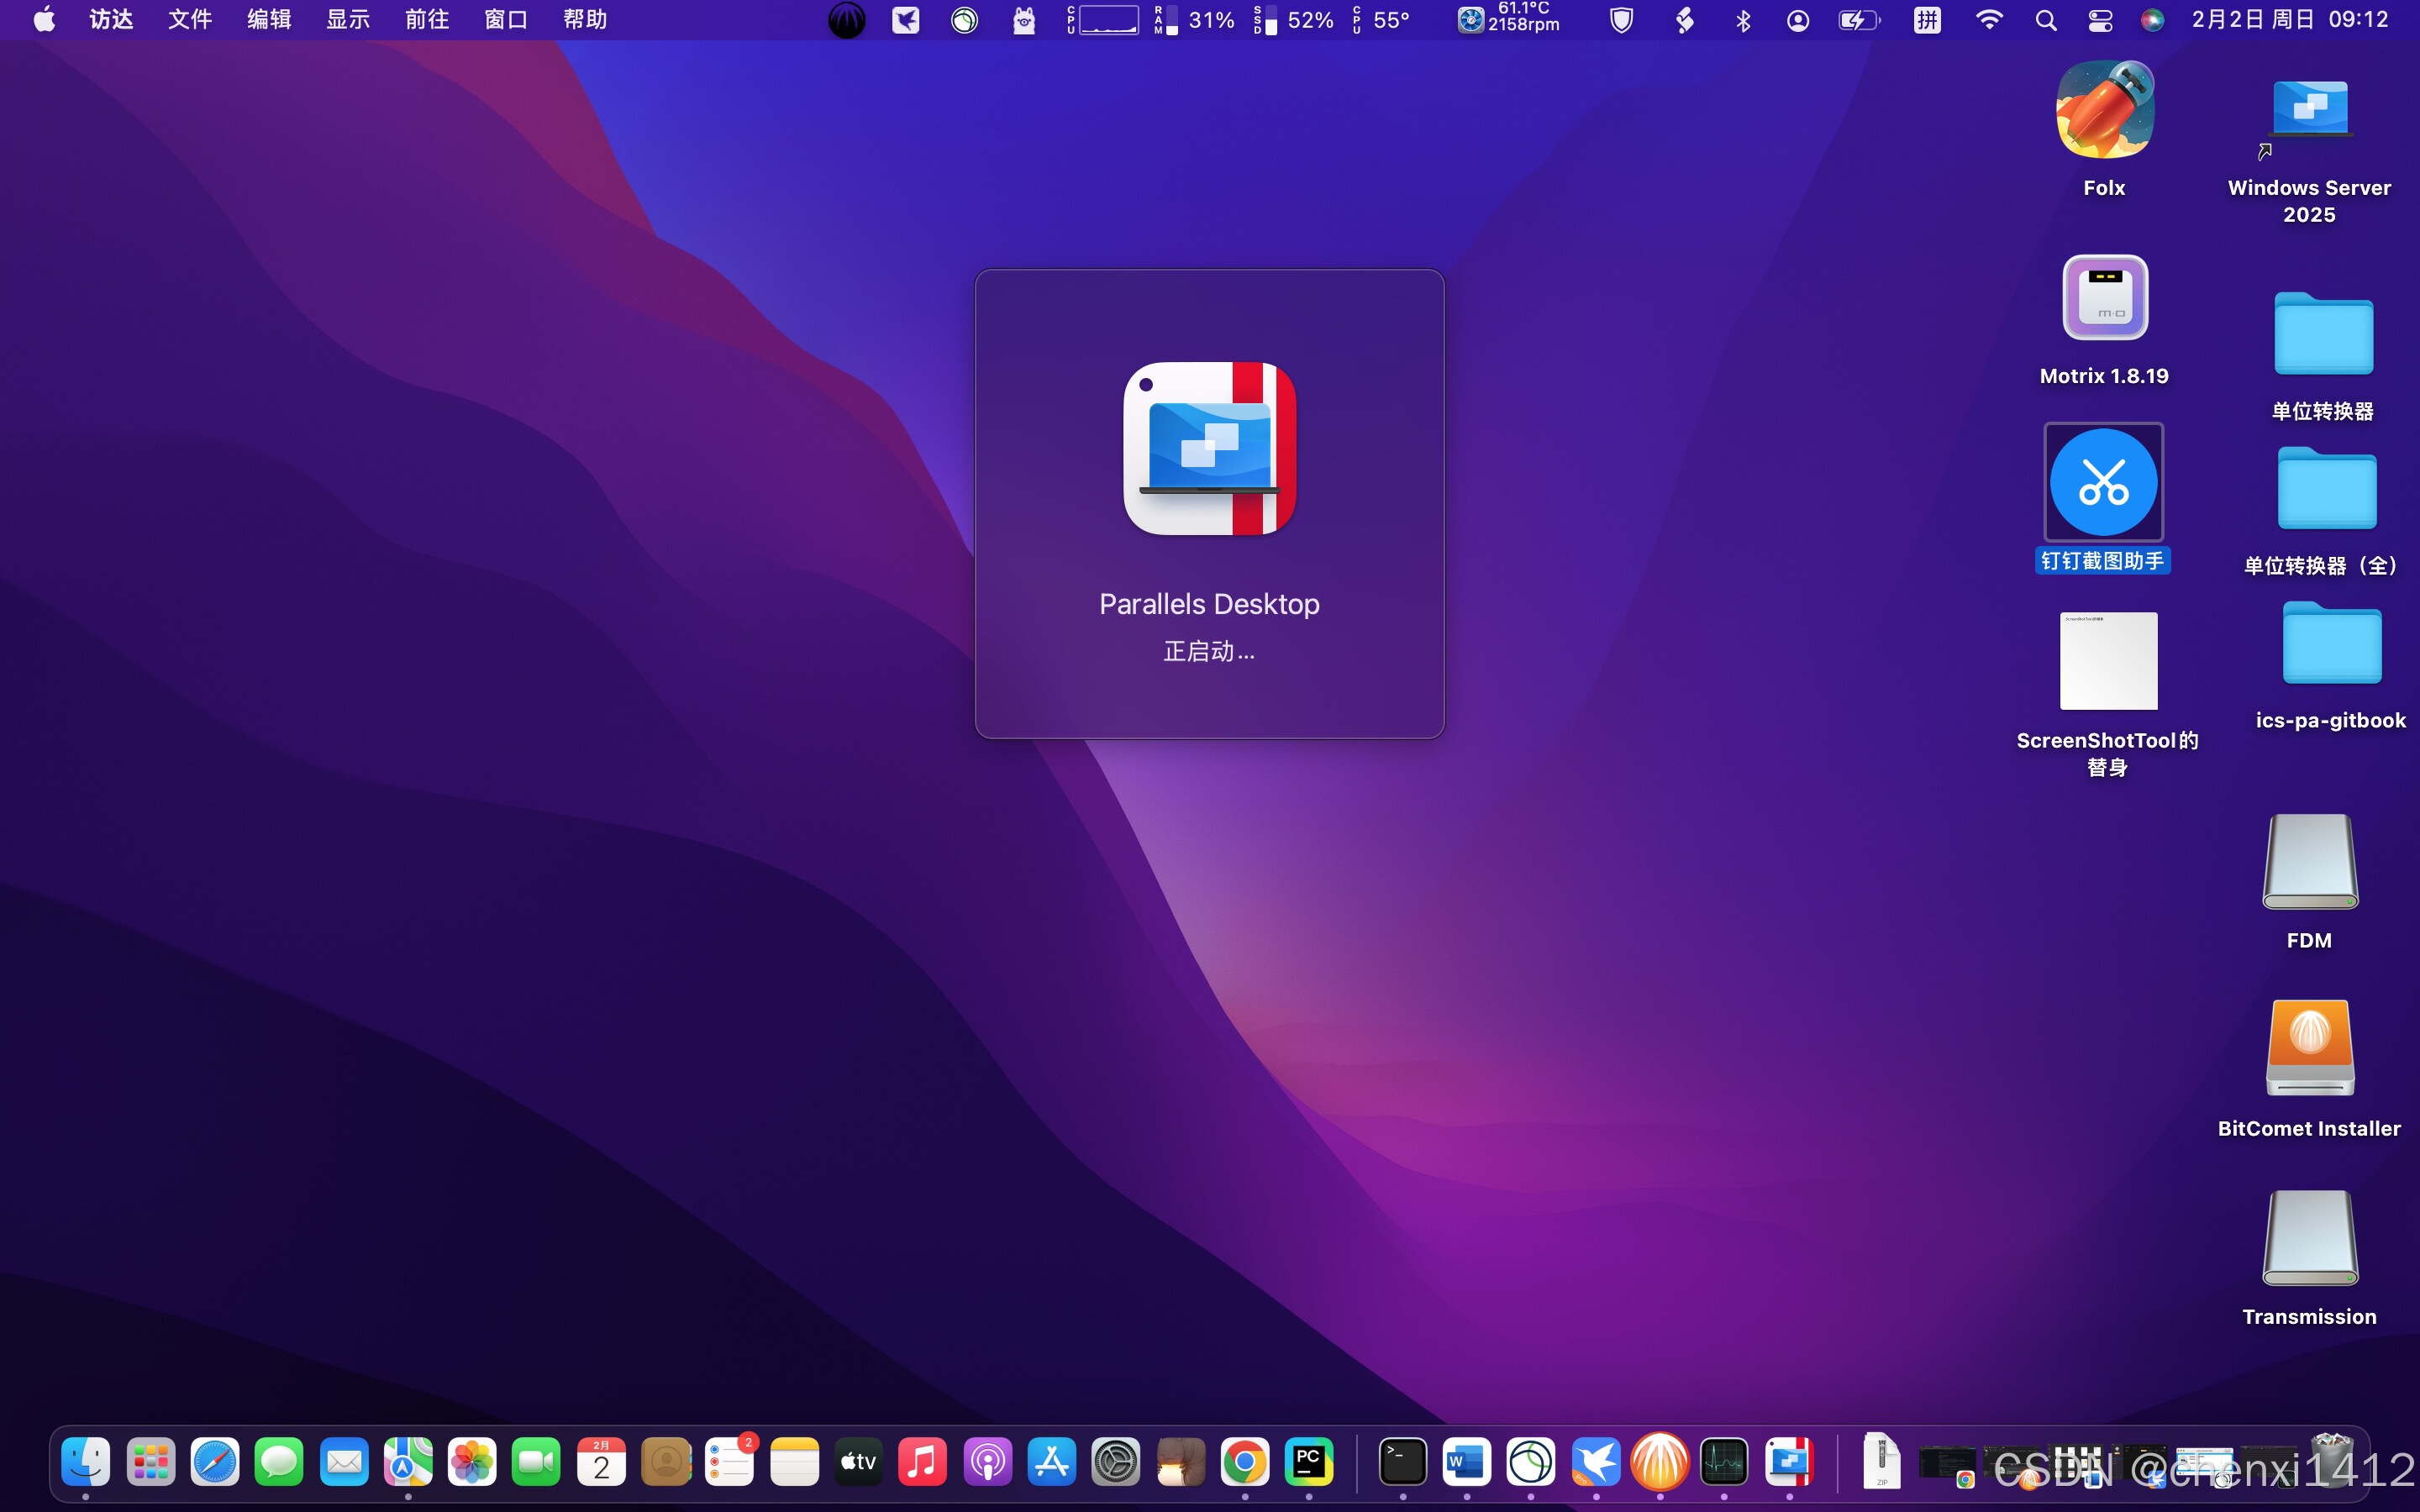Click the date and time 09:12 clock
Screen dimensions: 2420x1512
(x=2289, y=20)
